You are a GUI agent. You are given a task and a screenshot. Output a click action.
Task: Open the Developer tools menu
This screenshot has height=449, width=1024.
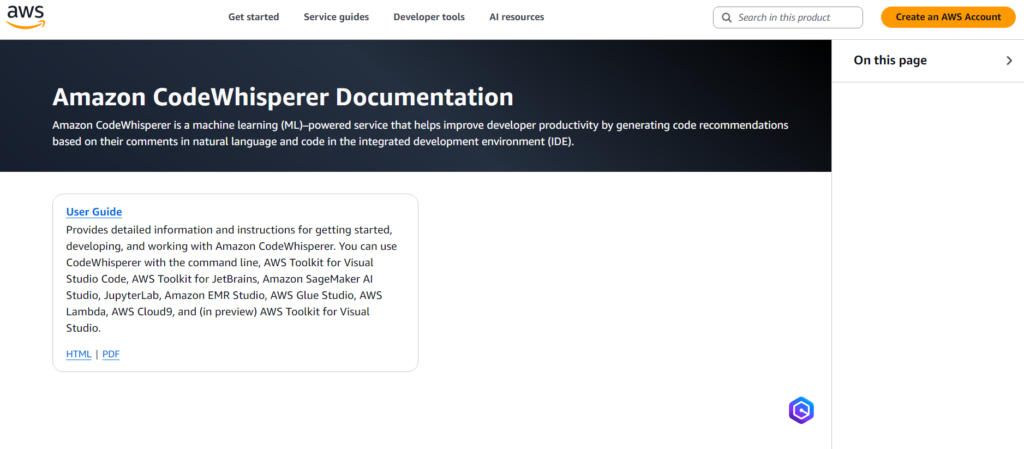click(x=429, y=17)
